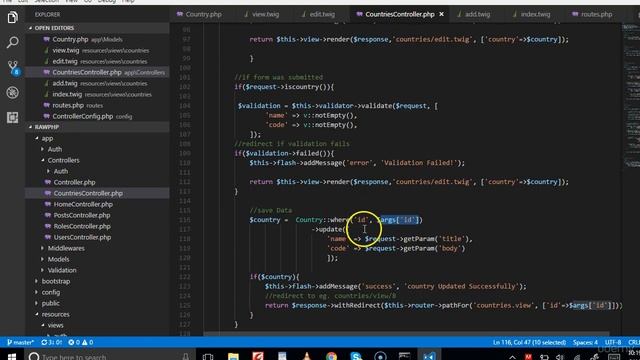Click the code minimap overview
Image resolution: width=640 pixels, height=360 pixels.
click(x=631, y=96)
